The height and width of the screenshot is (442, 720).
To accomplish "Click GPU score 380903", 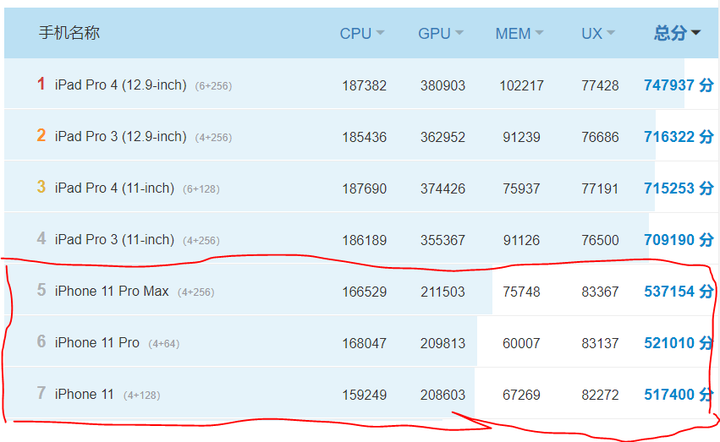I will (x=443, y=85).
